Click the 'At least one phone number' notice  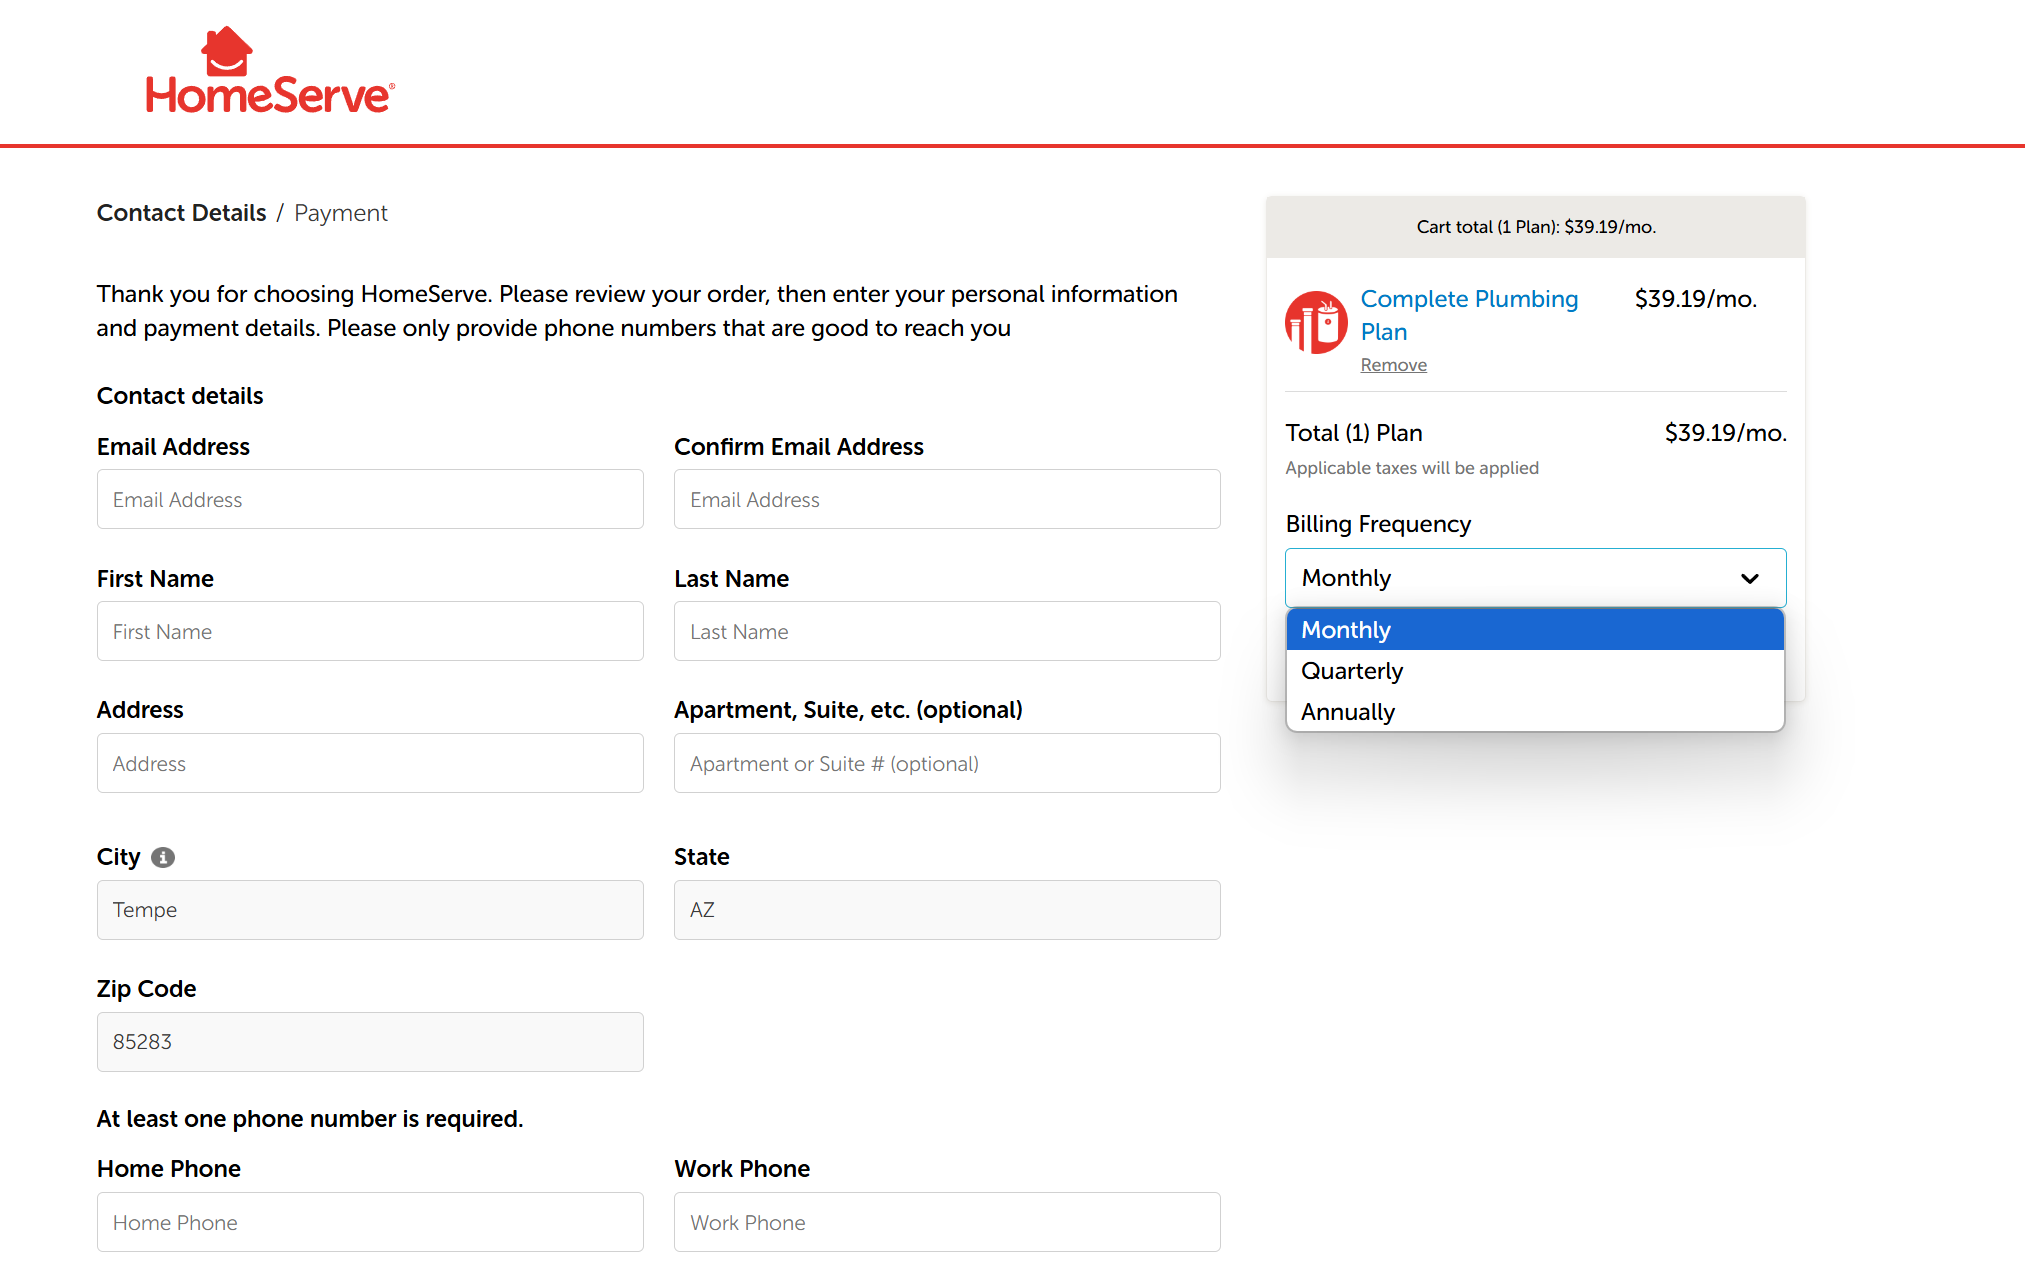click(310, 1119)
